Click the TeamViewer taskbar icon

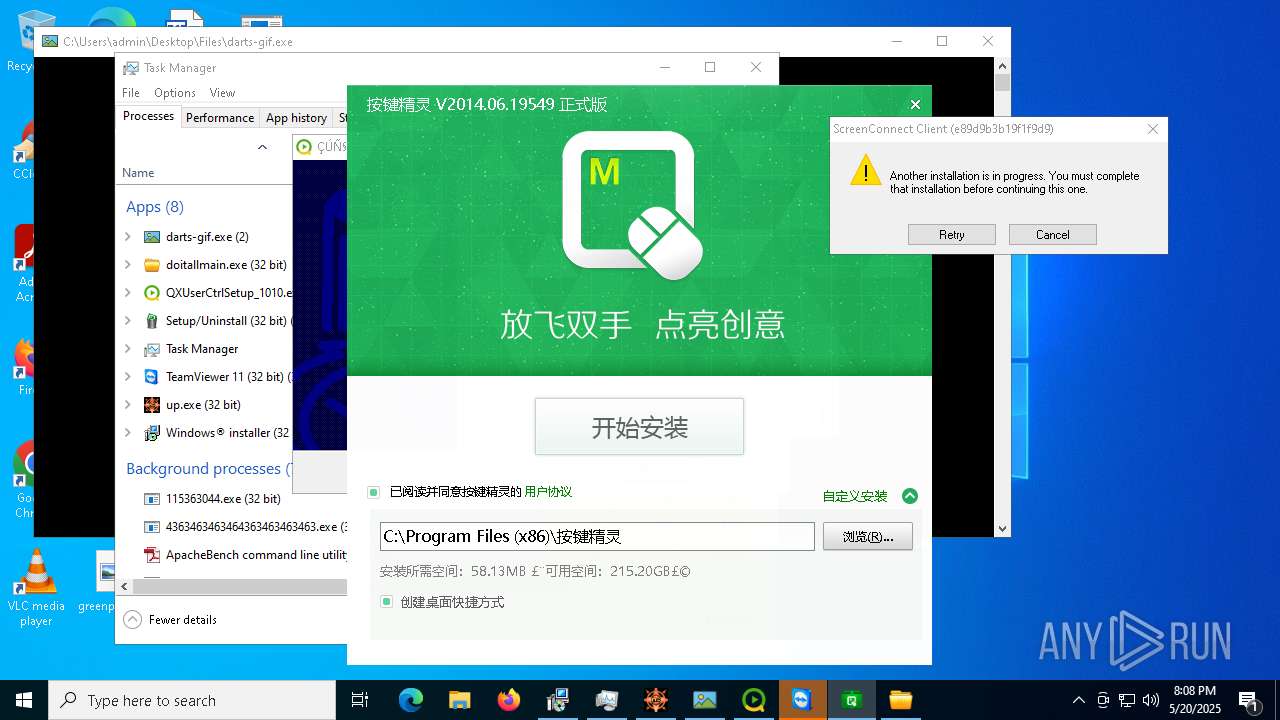click(802, 700)
